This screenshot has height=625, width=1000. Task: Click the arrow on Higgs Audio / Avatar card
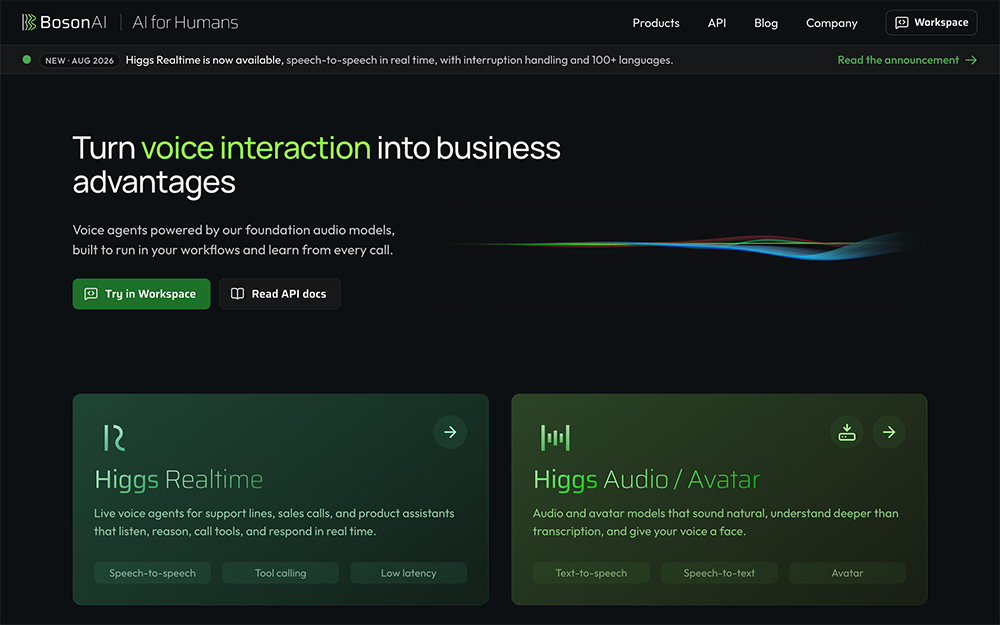point(889,432)
